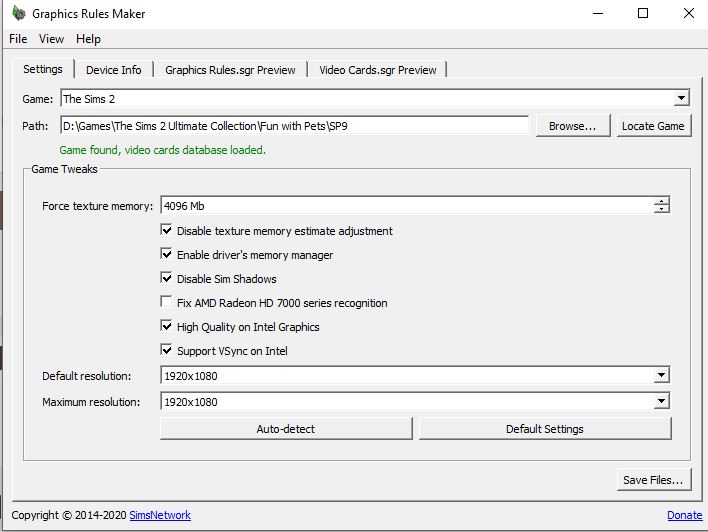Uncheck High Quality on Intel Graphics
Image resolution: width=708 pixels, height=532 pixels.
coord(167,327)
